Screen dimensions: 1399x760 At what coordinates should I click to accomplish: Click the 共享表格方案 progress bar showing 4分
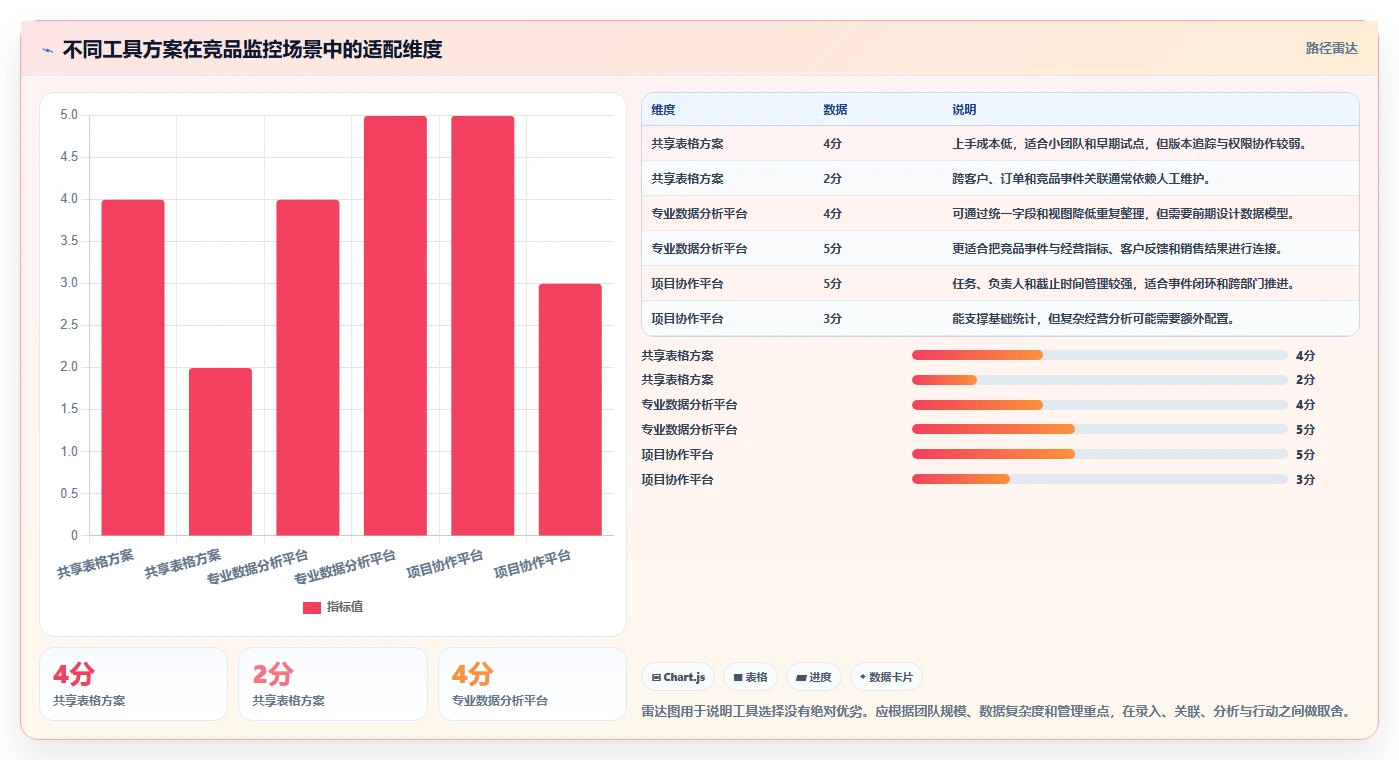point(1100,355)
